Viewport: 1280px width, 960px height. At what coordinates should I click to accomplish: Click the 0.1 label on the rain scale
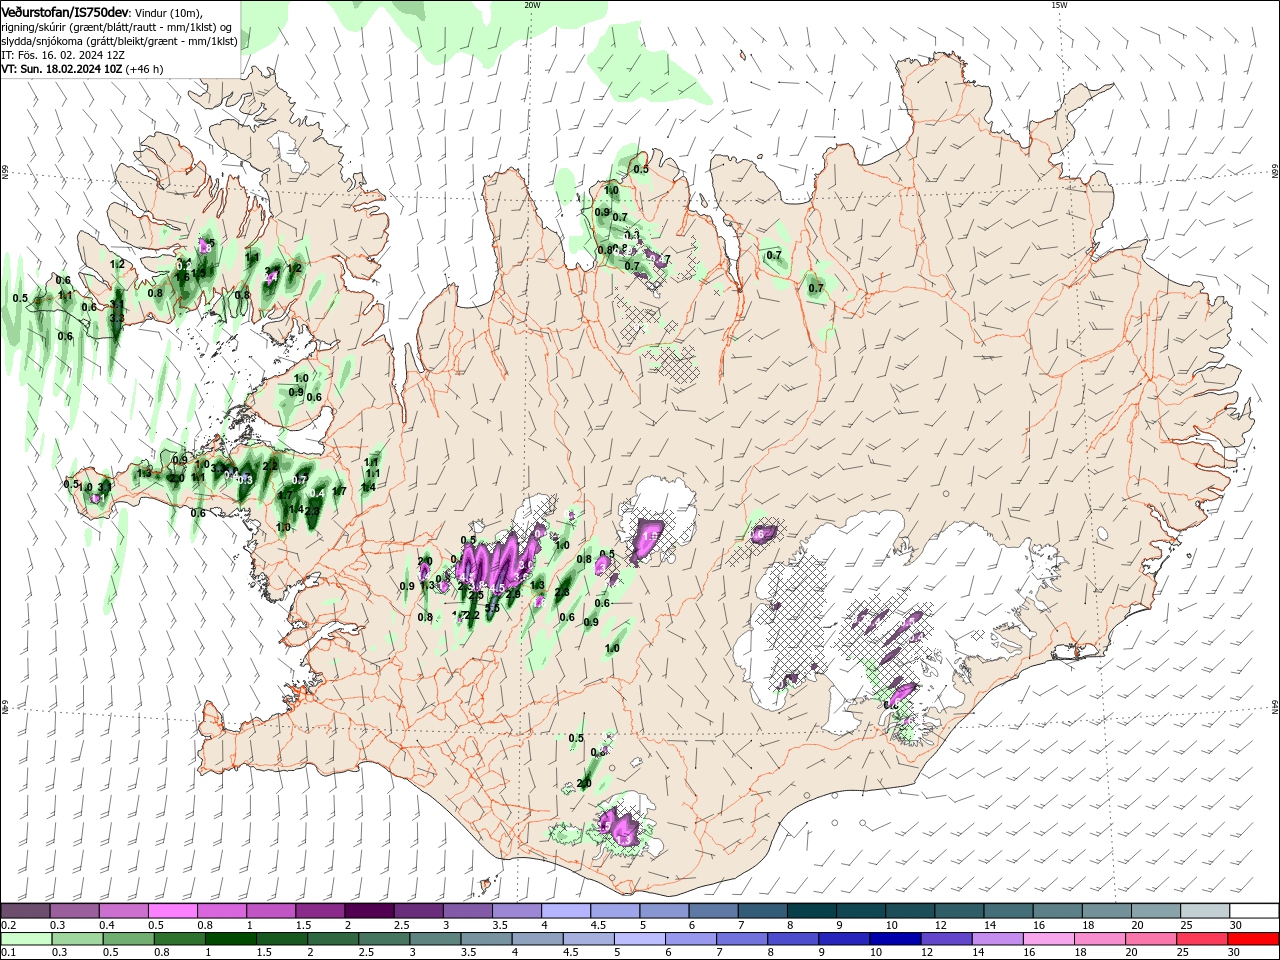coord(8,953)
